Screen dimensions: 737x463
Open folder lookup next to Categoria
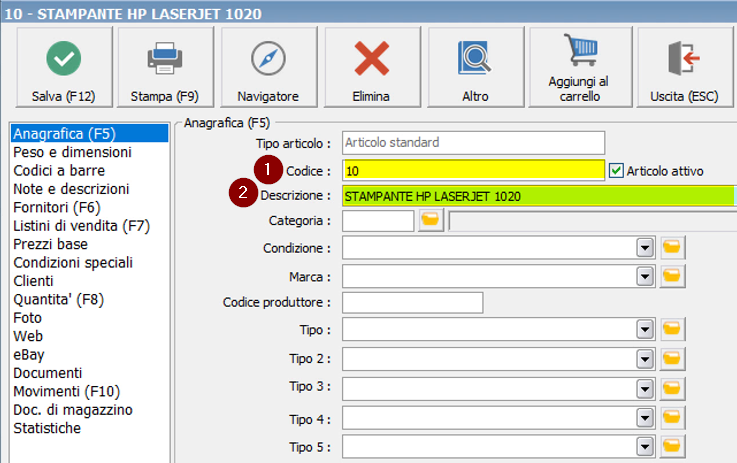(430, 220)
